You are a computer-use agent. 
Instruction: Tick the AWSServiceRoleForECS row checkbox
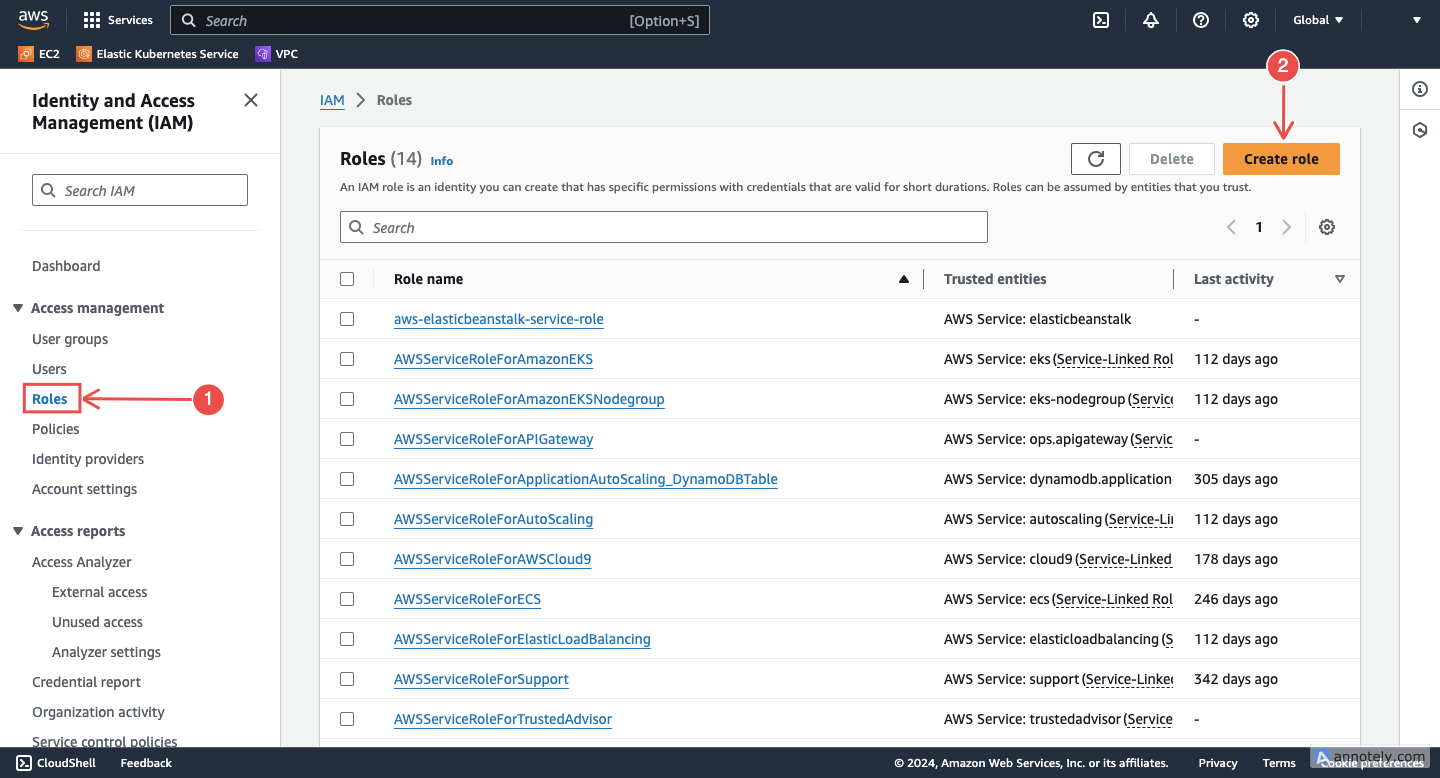click(x=347, y=599)
